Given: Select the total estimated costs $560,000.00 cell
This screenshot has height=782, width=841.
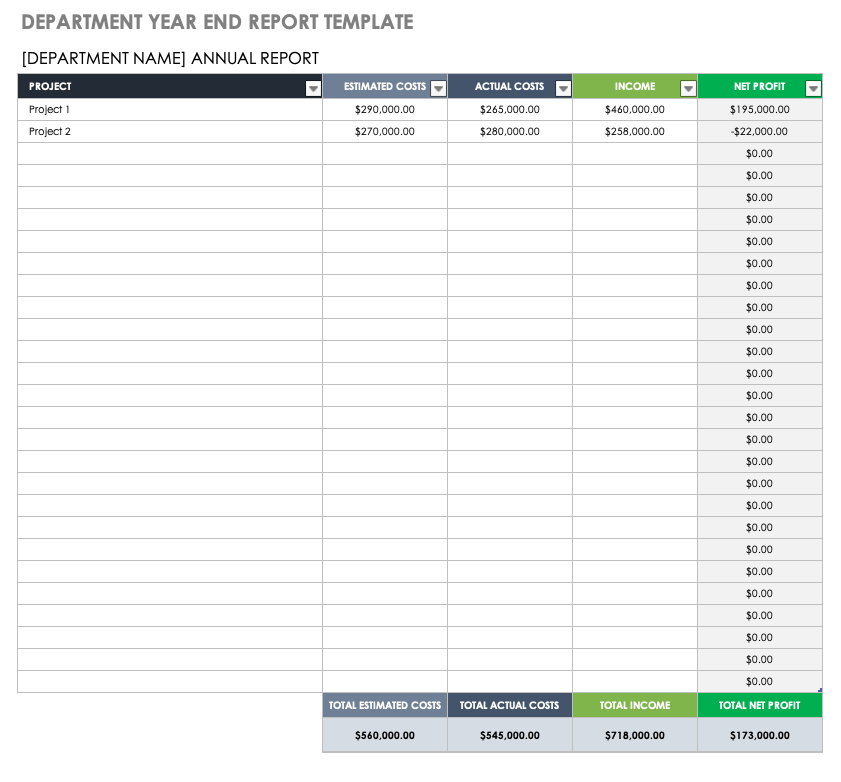Looking at the screenshot, I should [x=385, y=735].
